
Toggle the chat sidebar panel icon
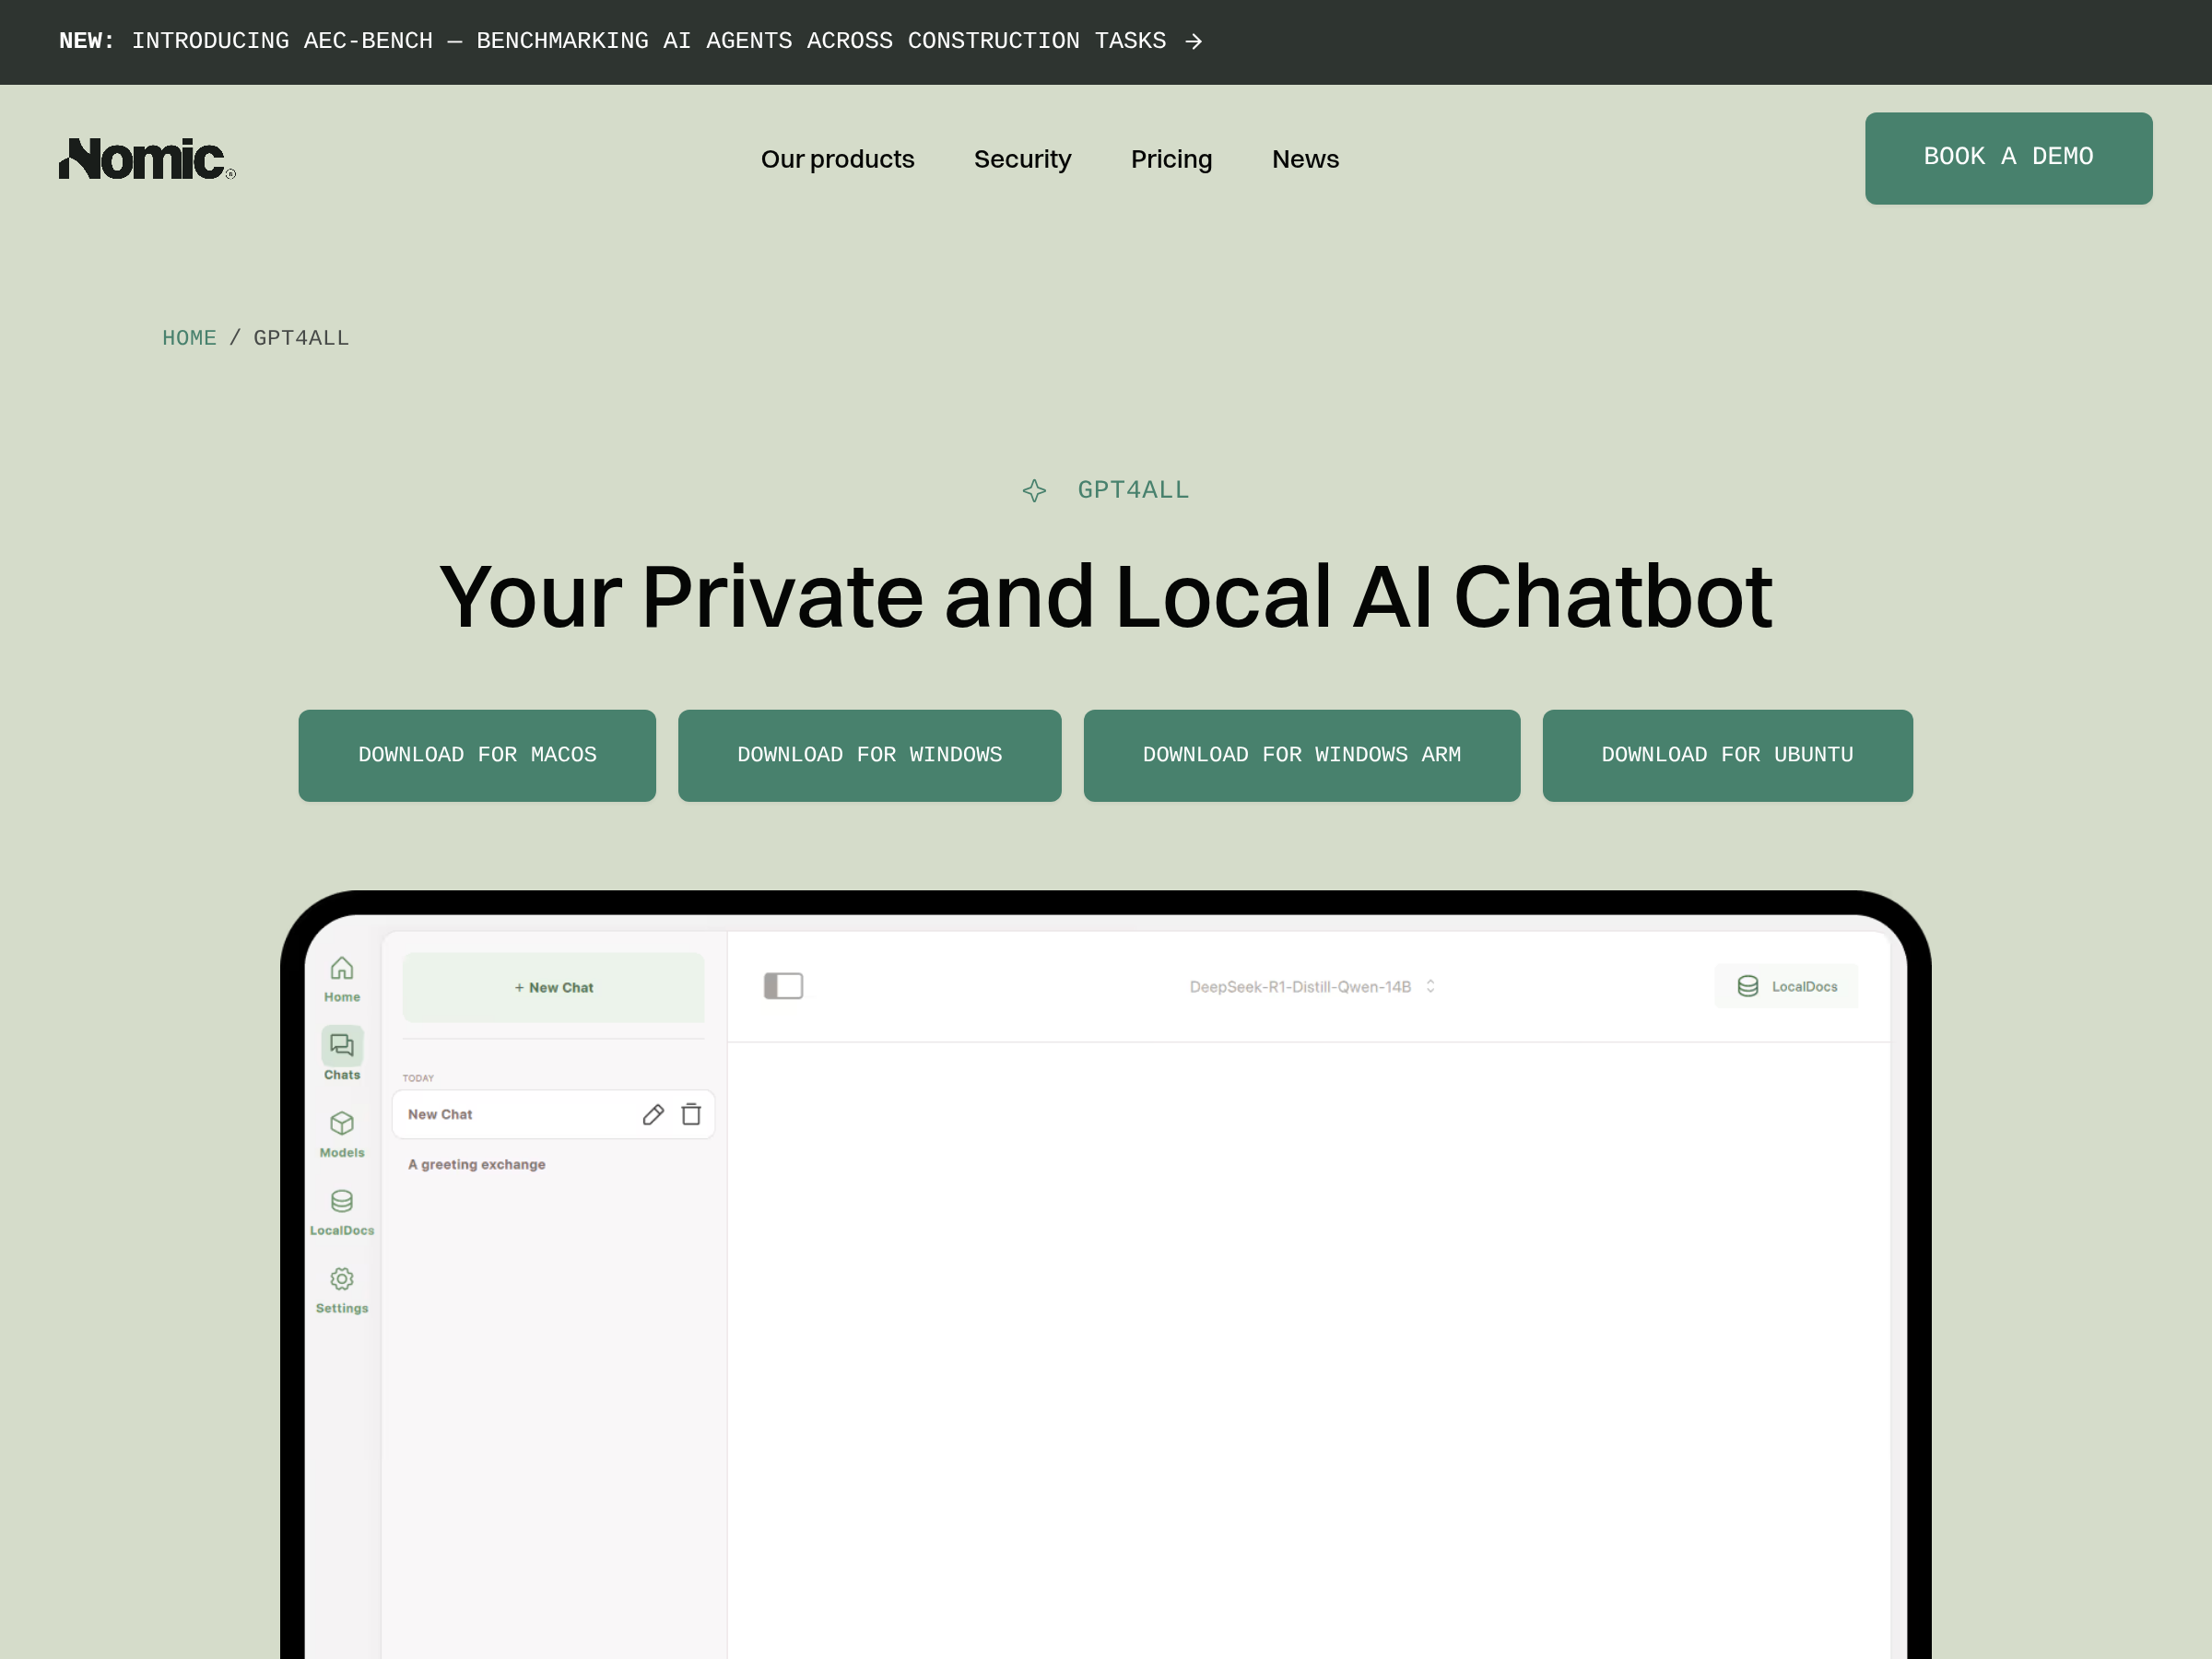783,986
